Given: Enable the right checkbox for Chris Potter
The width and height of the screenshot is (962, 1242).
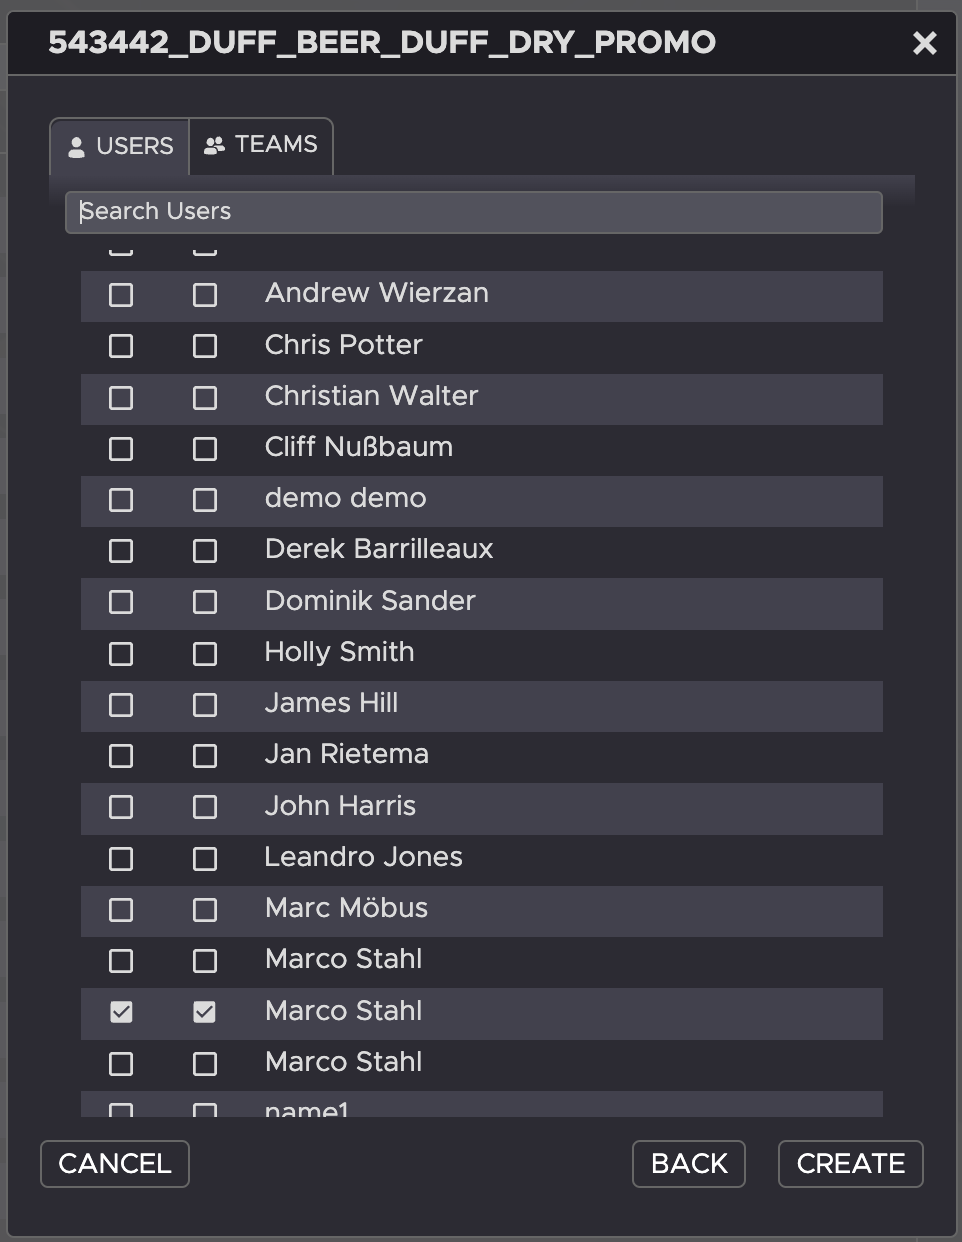Looking at the screenshot, I should pyautogui.click(x=205, y=346).
